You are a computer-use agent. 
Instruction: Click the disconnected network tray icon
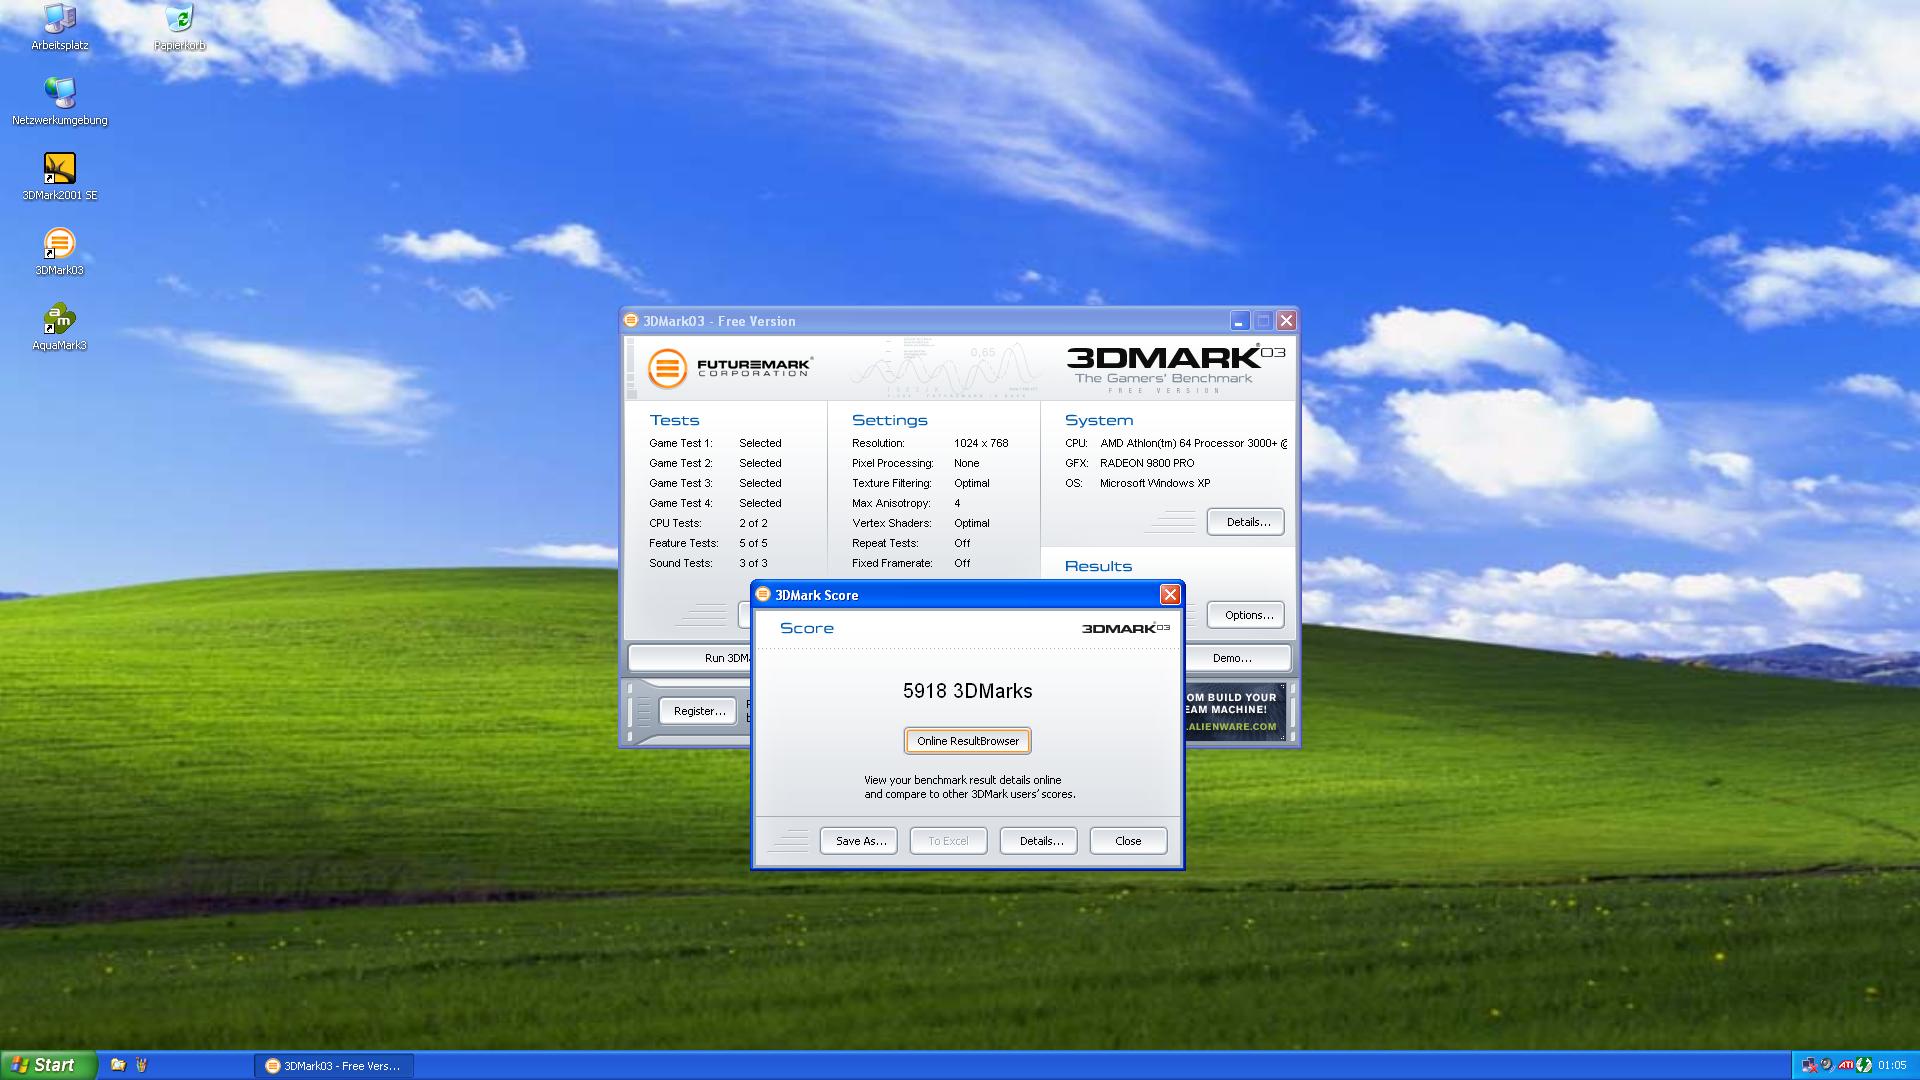(1810, 1066)
